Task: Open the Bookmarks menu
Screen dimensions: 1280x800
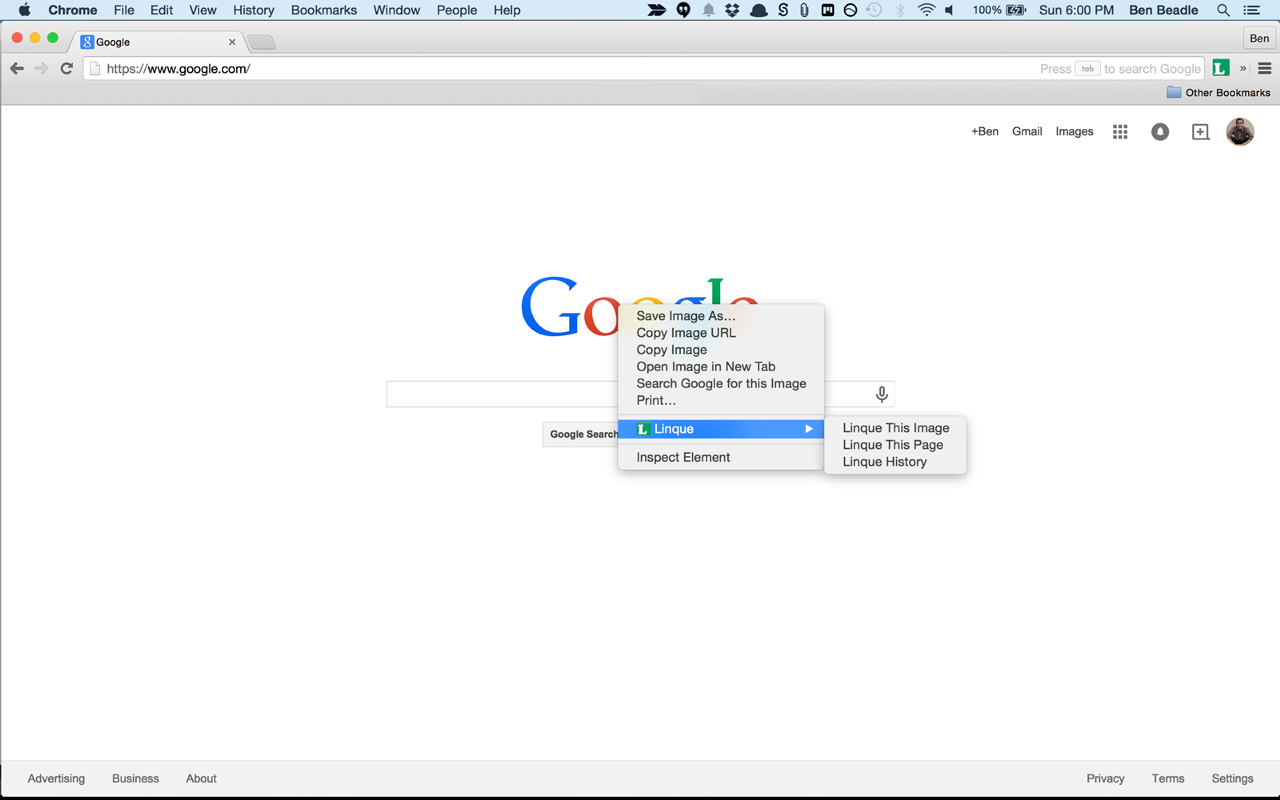Action: (x=324, y=10)
